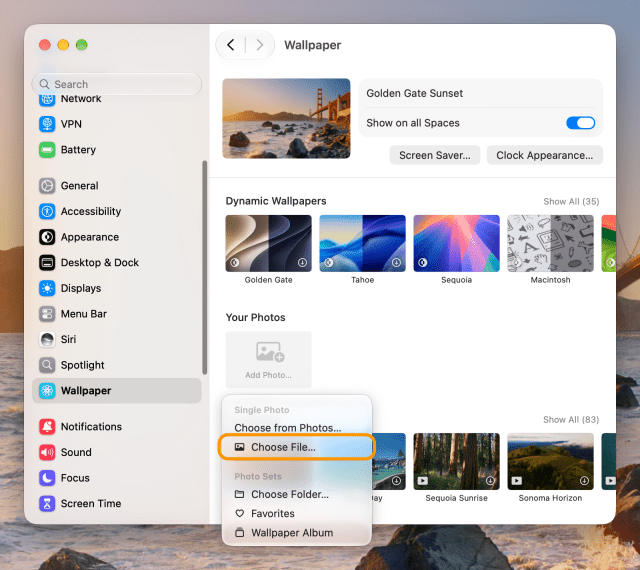
Task: Click download icon on Sonoma Horizon thumbnail
Action: (584, 480)
